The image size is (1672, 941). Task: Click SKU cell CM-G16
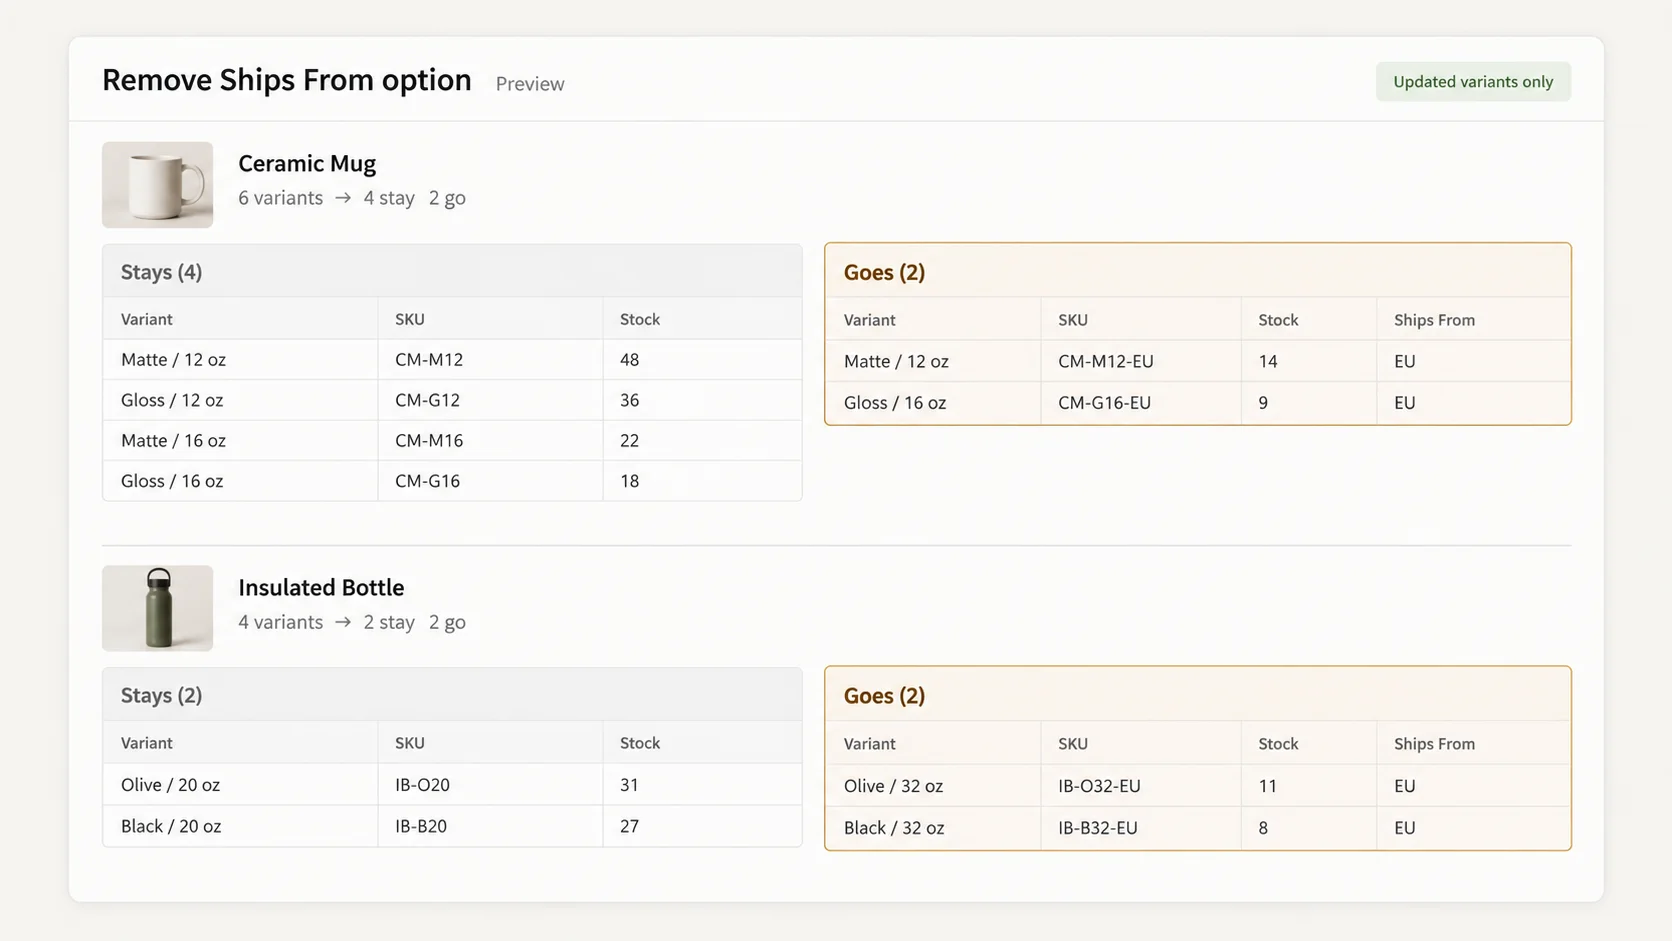pyautogui.click(x=490, y=481)
